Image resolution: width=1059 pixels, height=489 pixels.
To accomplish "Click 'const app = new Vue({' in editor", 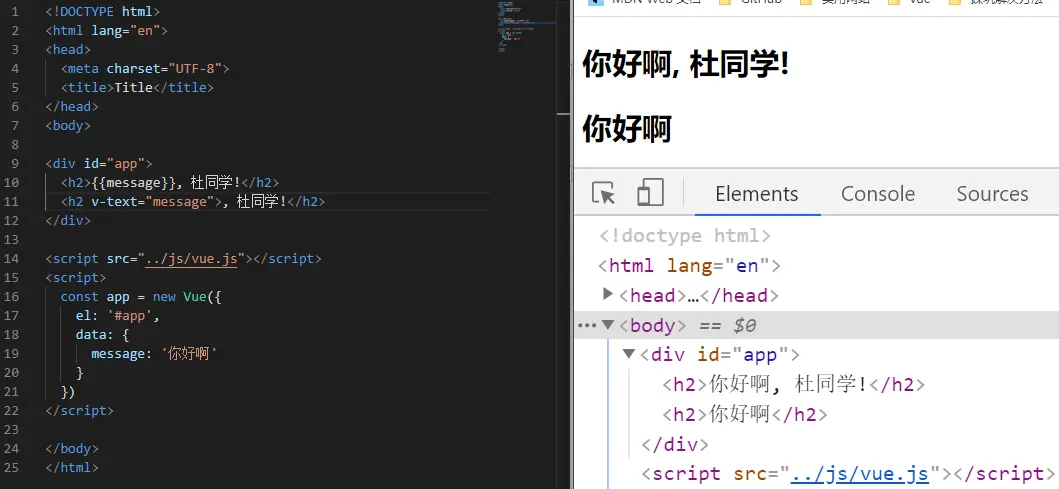I will point(140,297).
